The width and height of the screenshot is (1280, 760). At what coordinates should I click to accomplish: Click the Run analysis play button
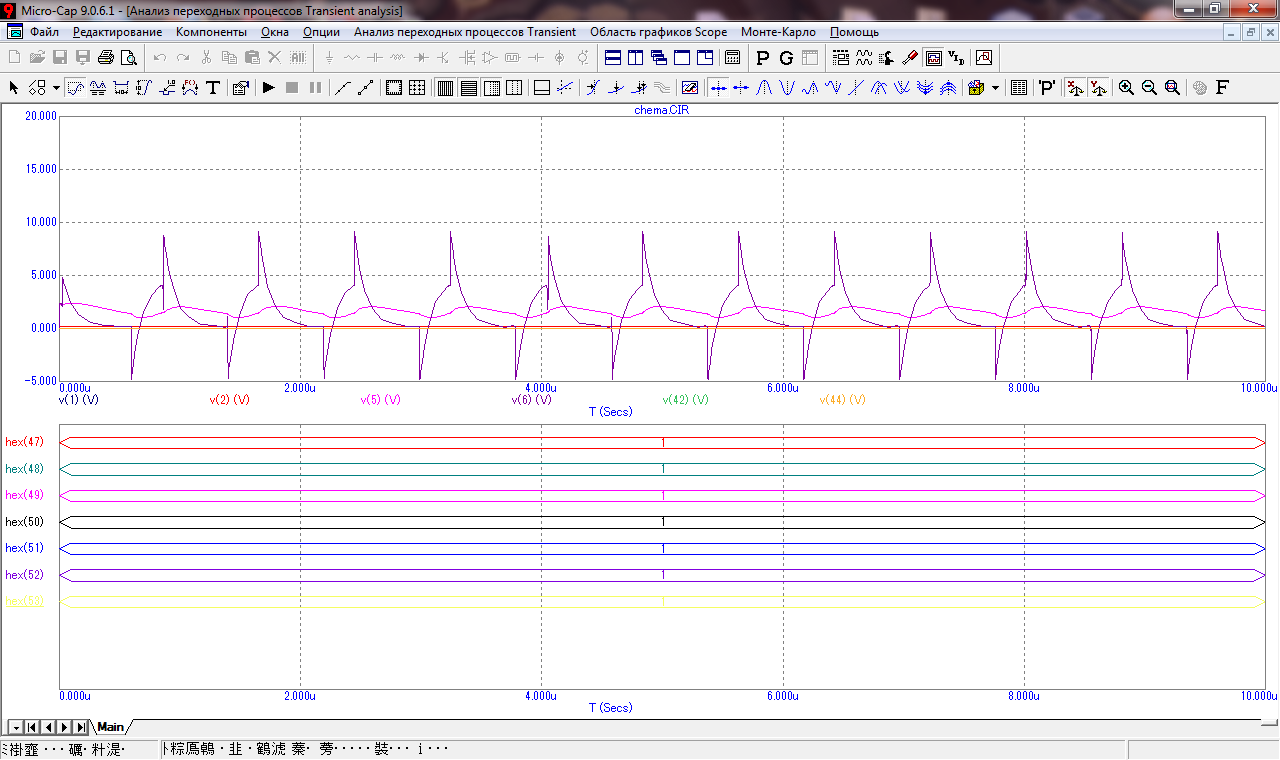[268, 88]
